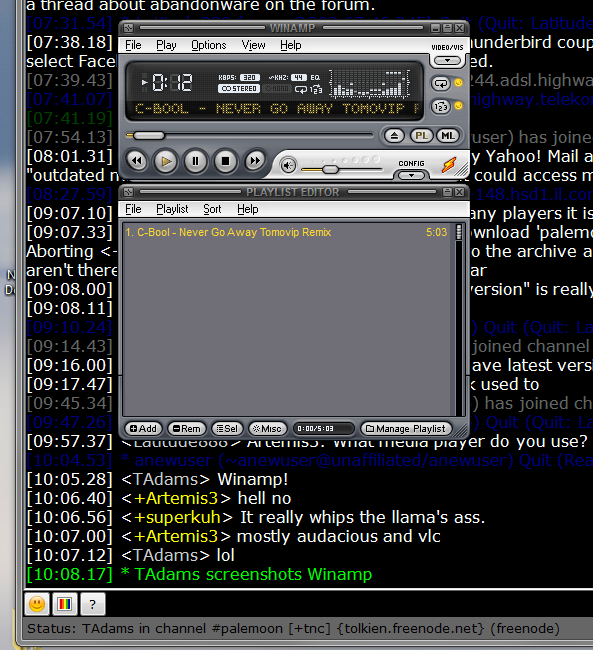Toggle Playlist Editor windowshade button
This screenshot has width=593, height=650.
coord(447,192)
